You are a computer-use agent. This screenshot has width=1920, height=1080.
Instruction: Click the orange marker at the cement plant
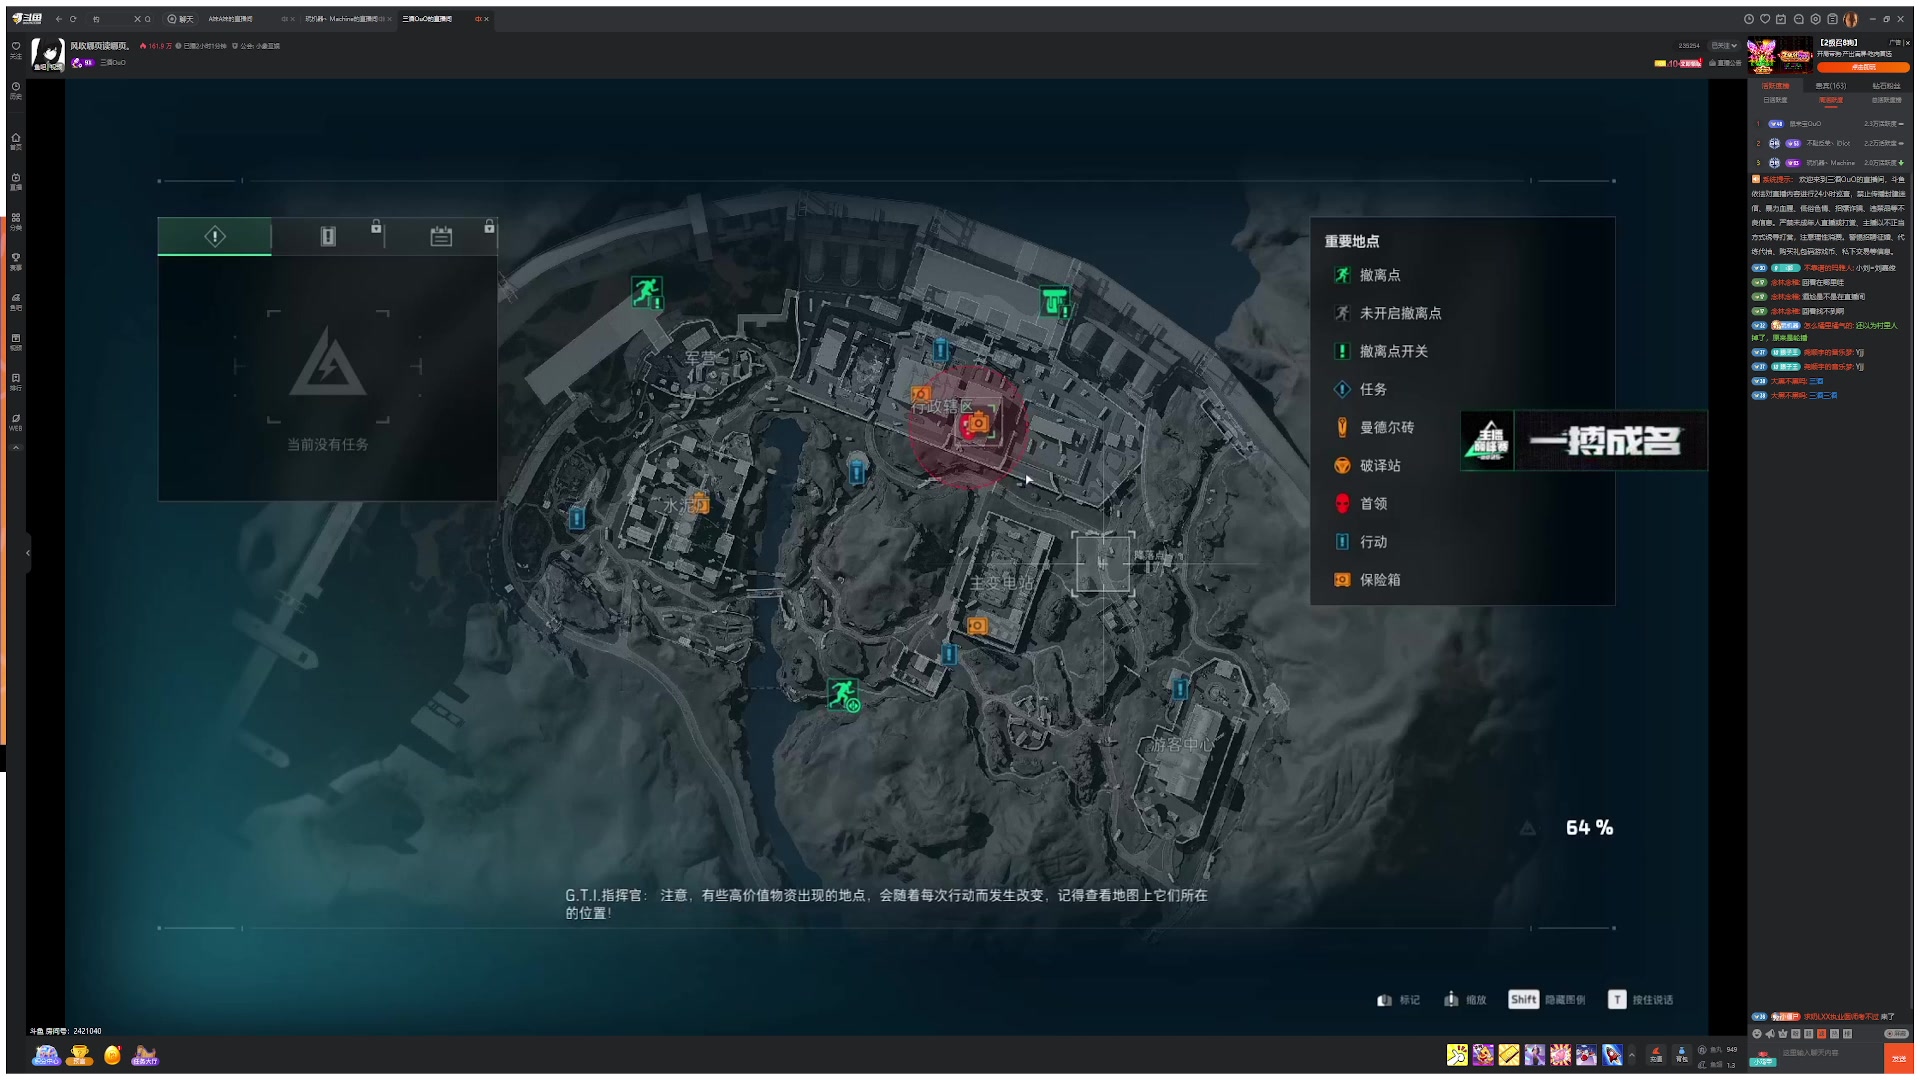700,503
